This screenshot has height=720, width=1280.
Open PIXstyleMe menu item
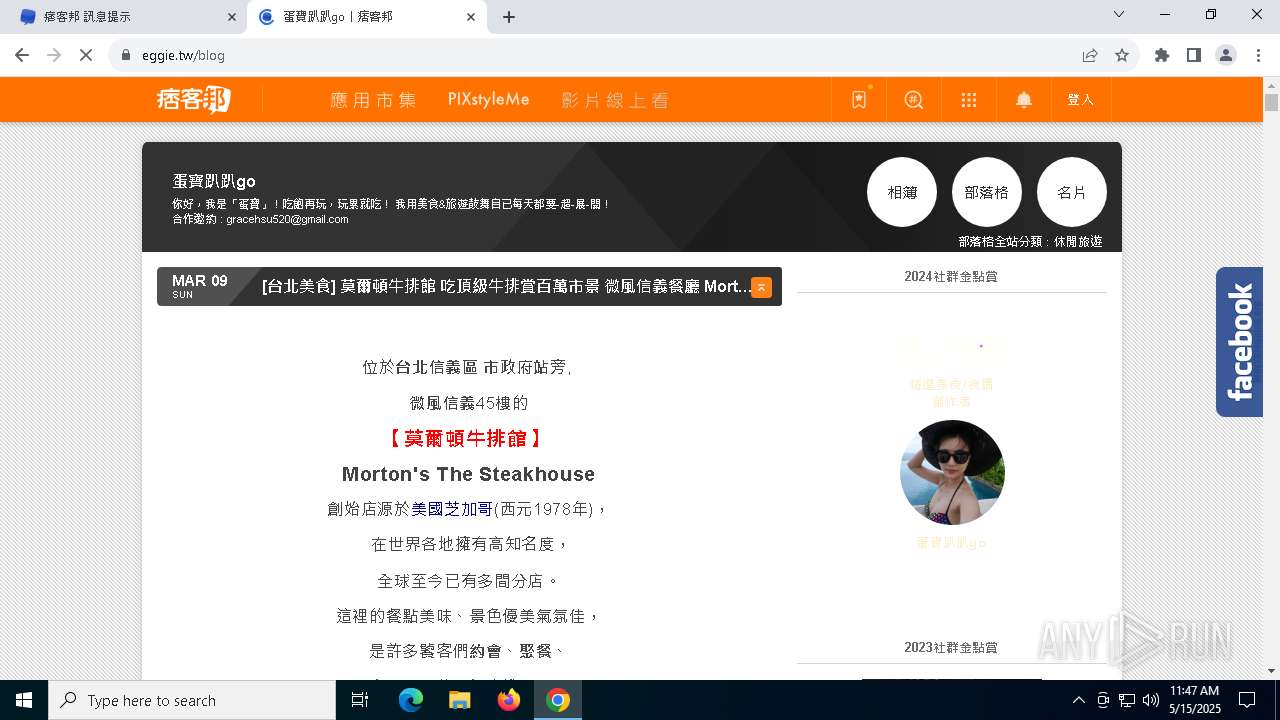pyautogui.click(x=488, y=100)
